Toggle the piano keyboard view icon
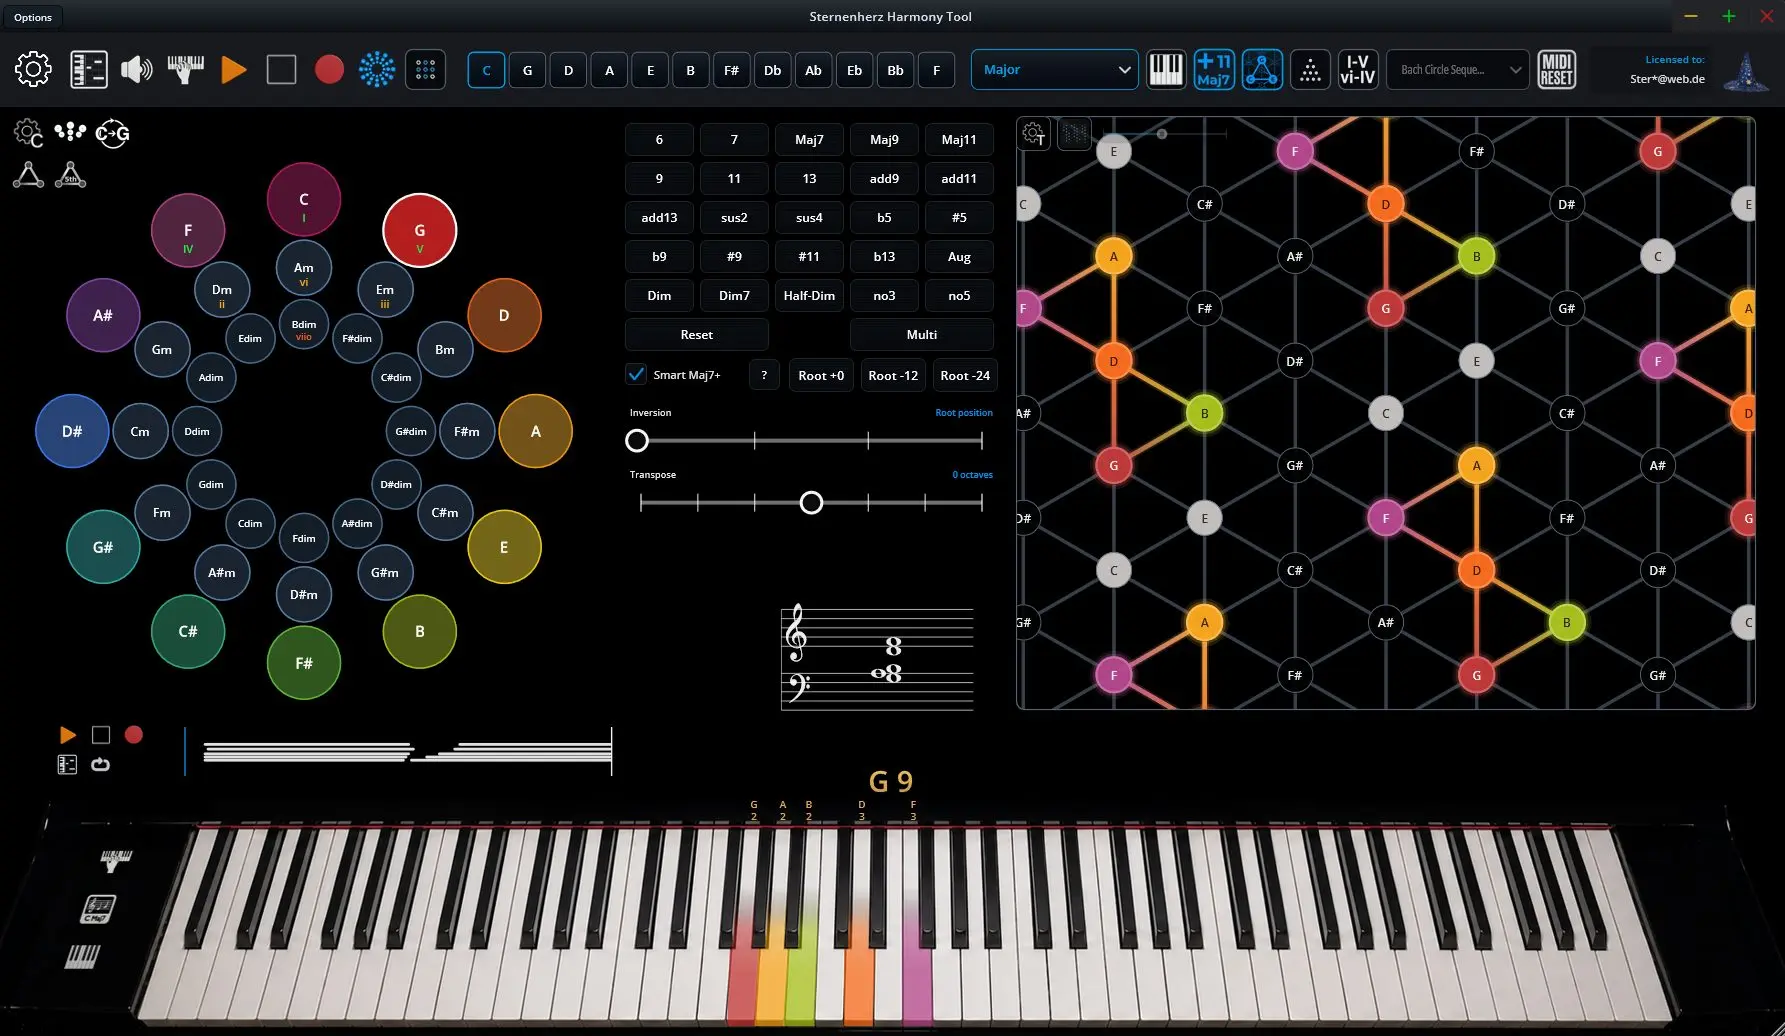This screenshot has height=1036, width=1785. 1166,69
